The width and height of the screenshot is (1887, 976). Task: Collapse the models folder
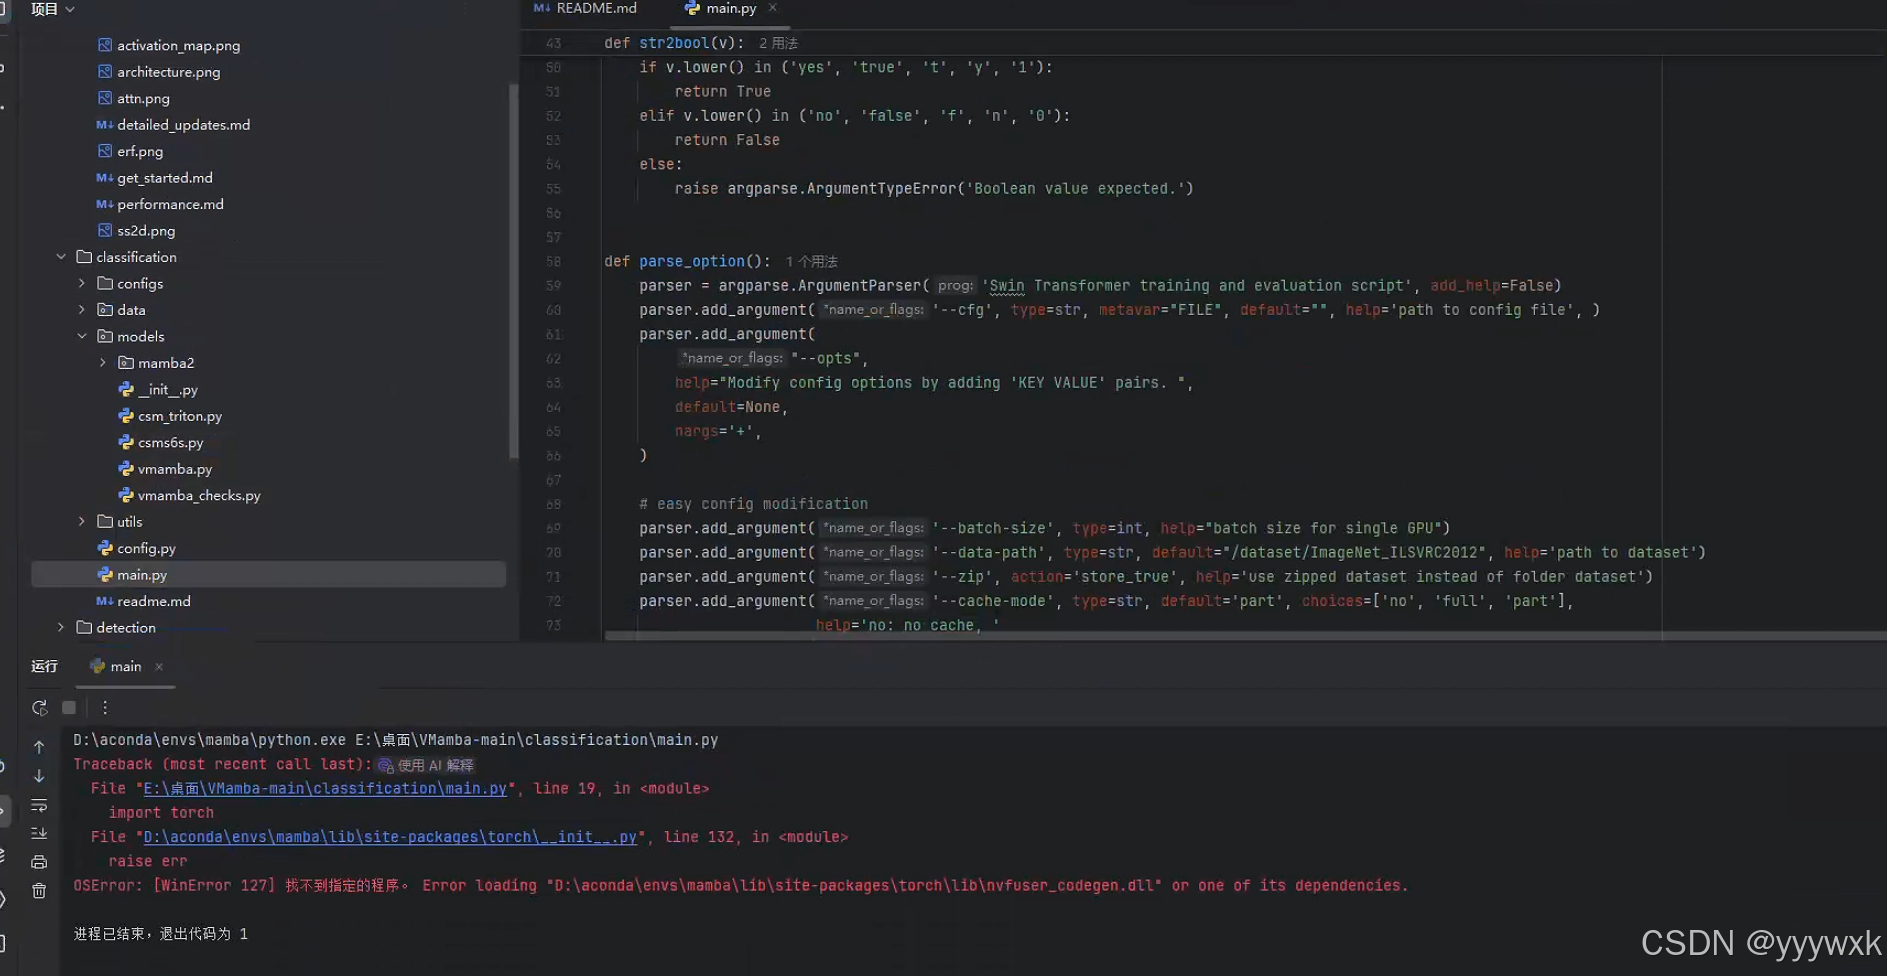click(x=81, y=336)
